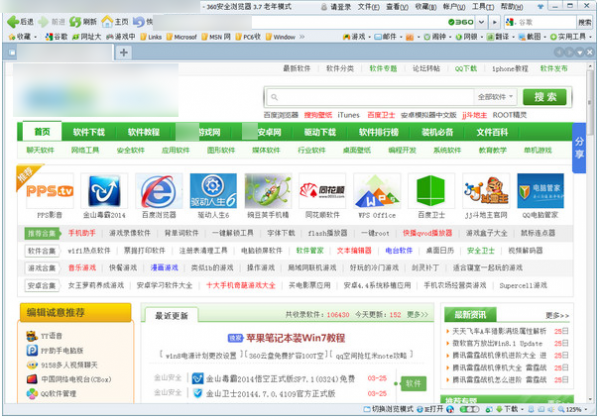600x419 pixels.
Task: Open the 苹果笔记本装Win7教程 headline link
Action: click(x=295, y=338)
